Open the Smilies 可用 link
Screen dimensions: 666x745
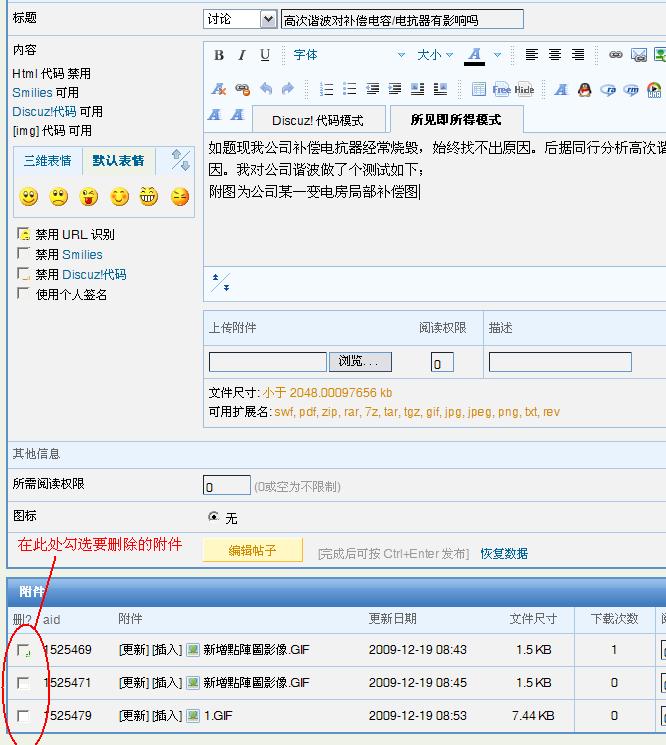pos(32,93)
